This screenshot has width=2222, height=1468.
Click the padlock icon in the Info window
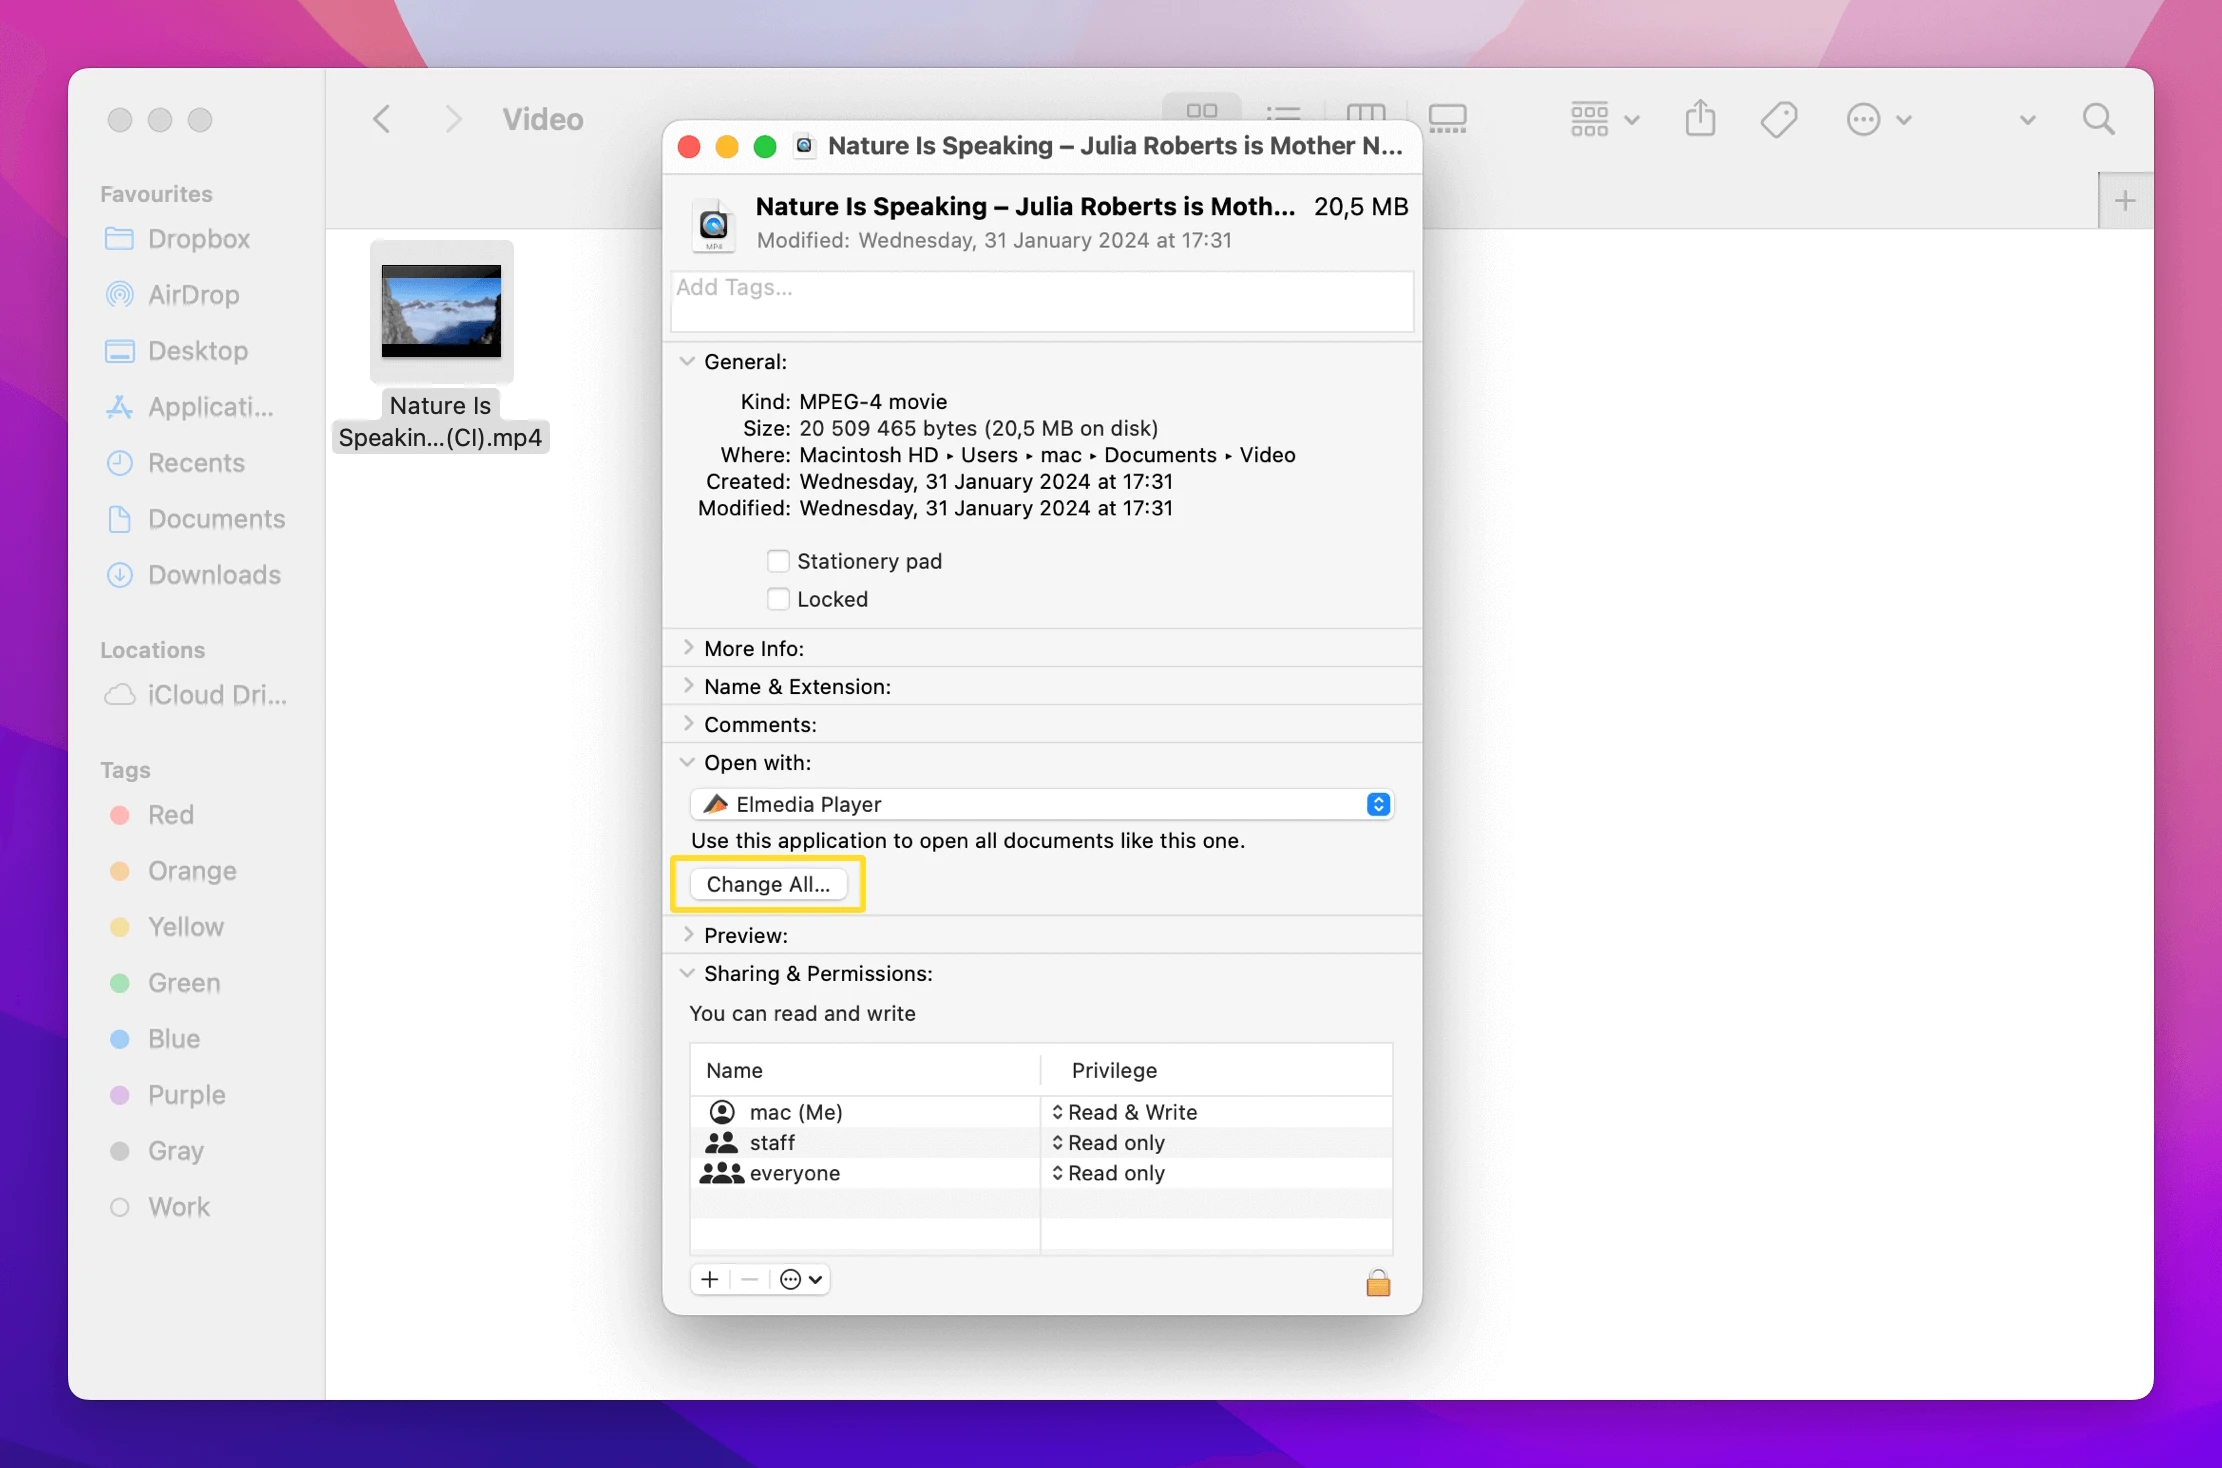[1377, 1282]
